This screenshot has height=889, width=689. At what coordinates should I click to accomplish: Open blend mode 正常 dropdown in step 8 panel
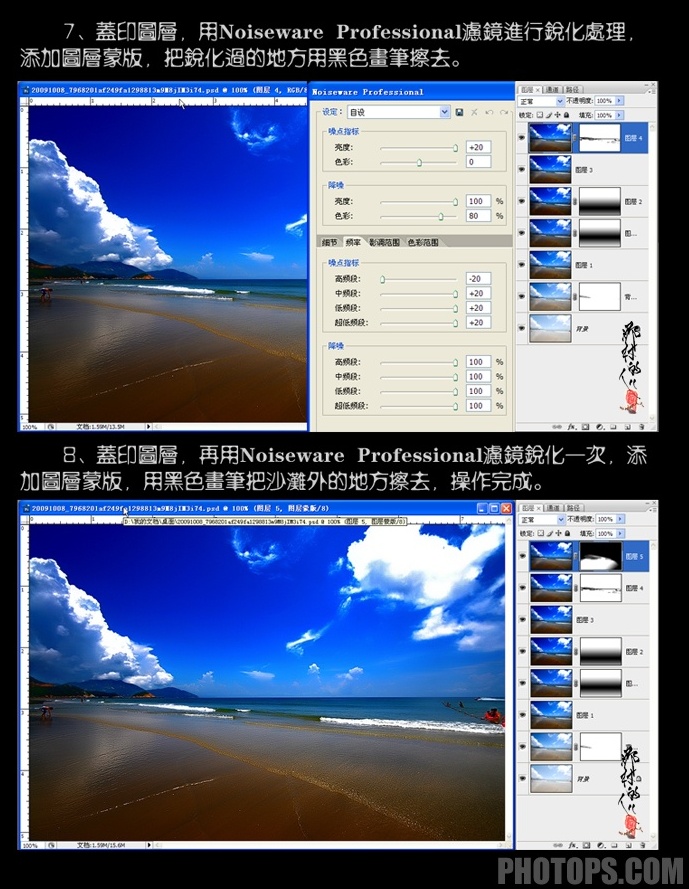point(561,519)
